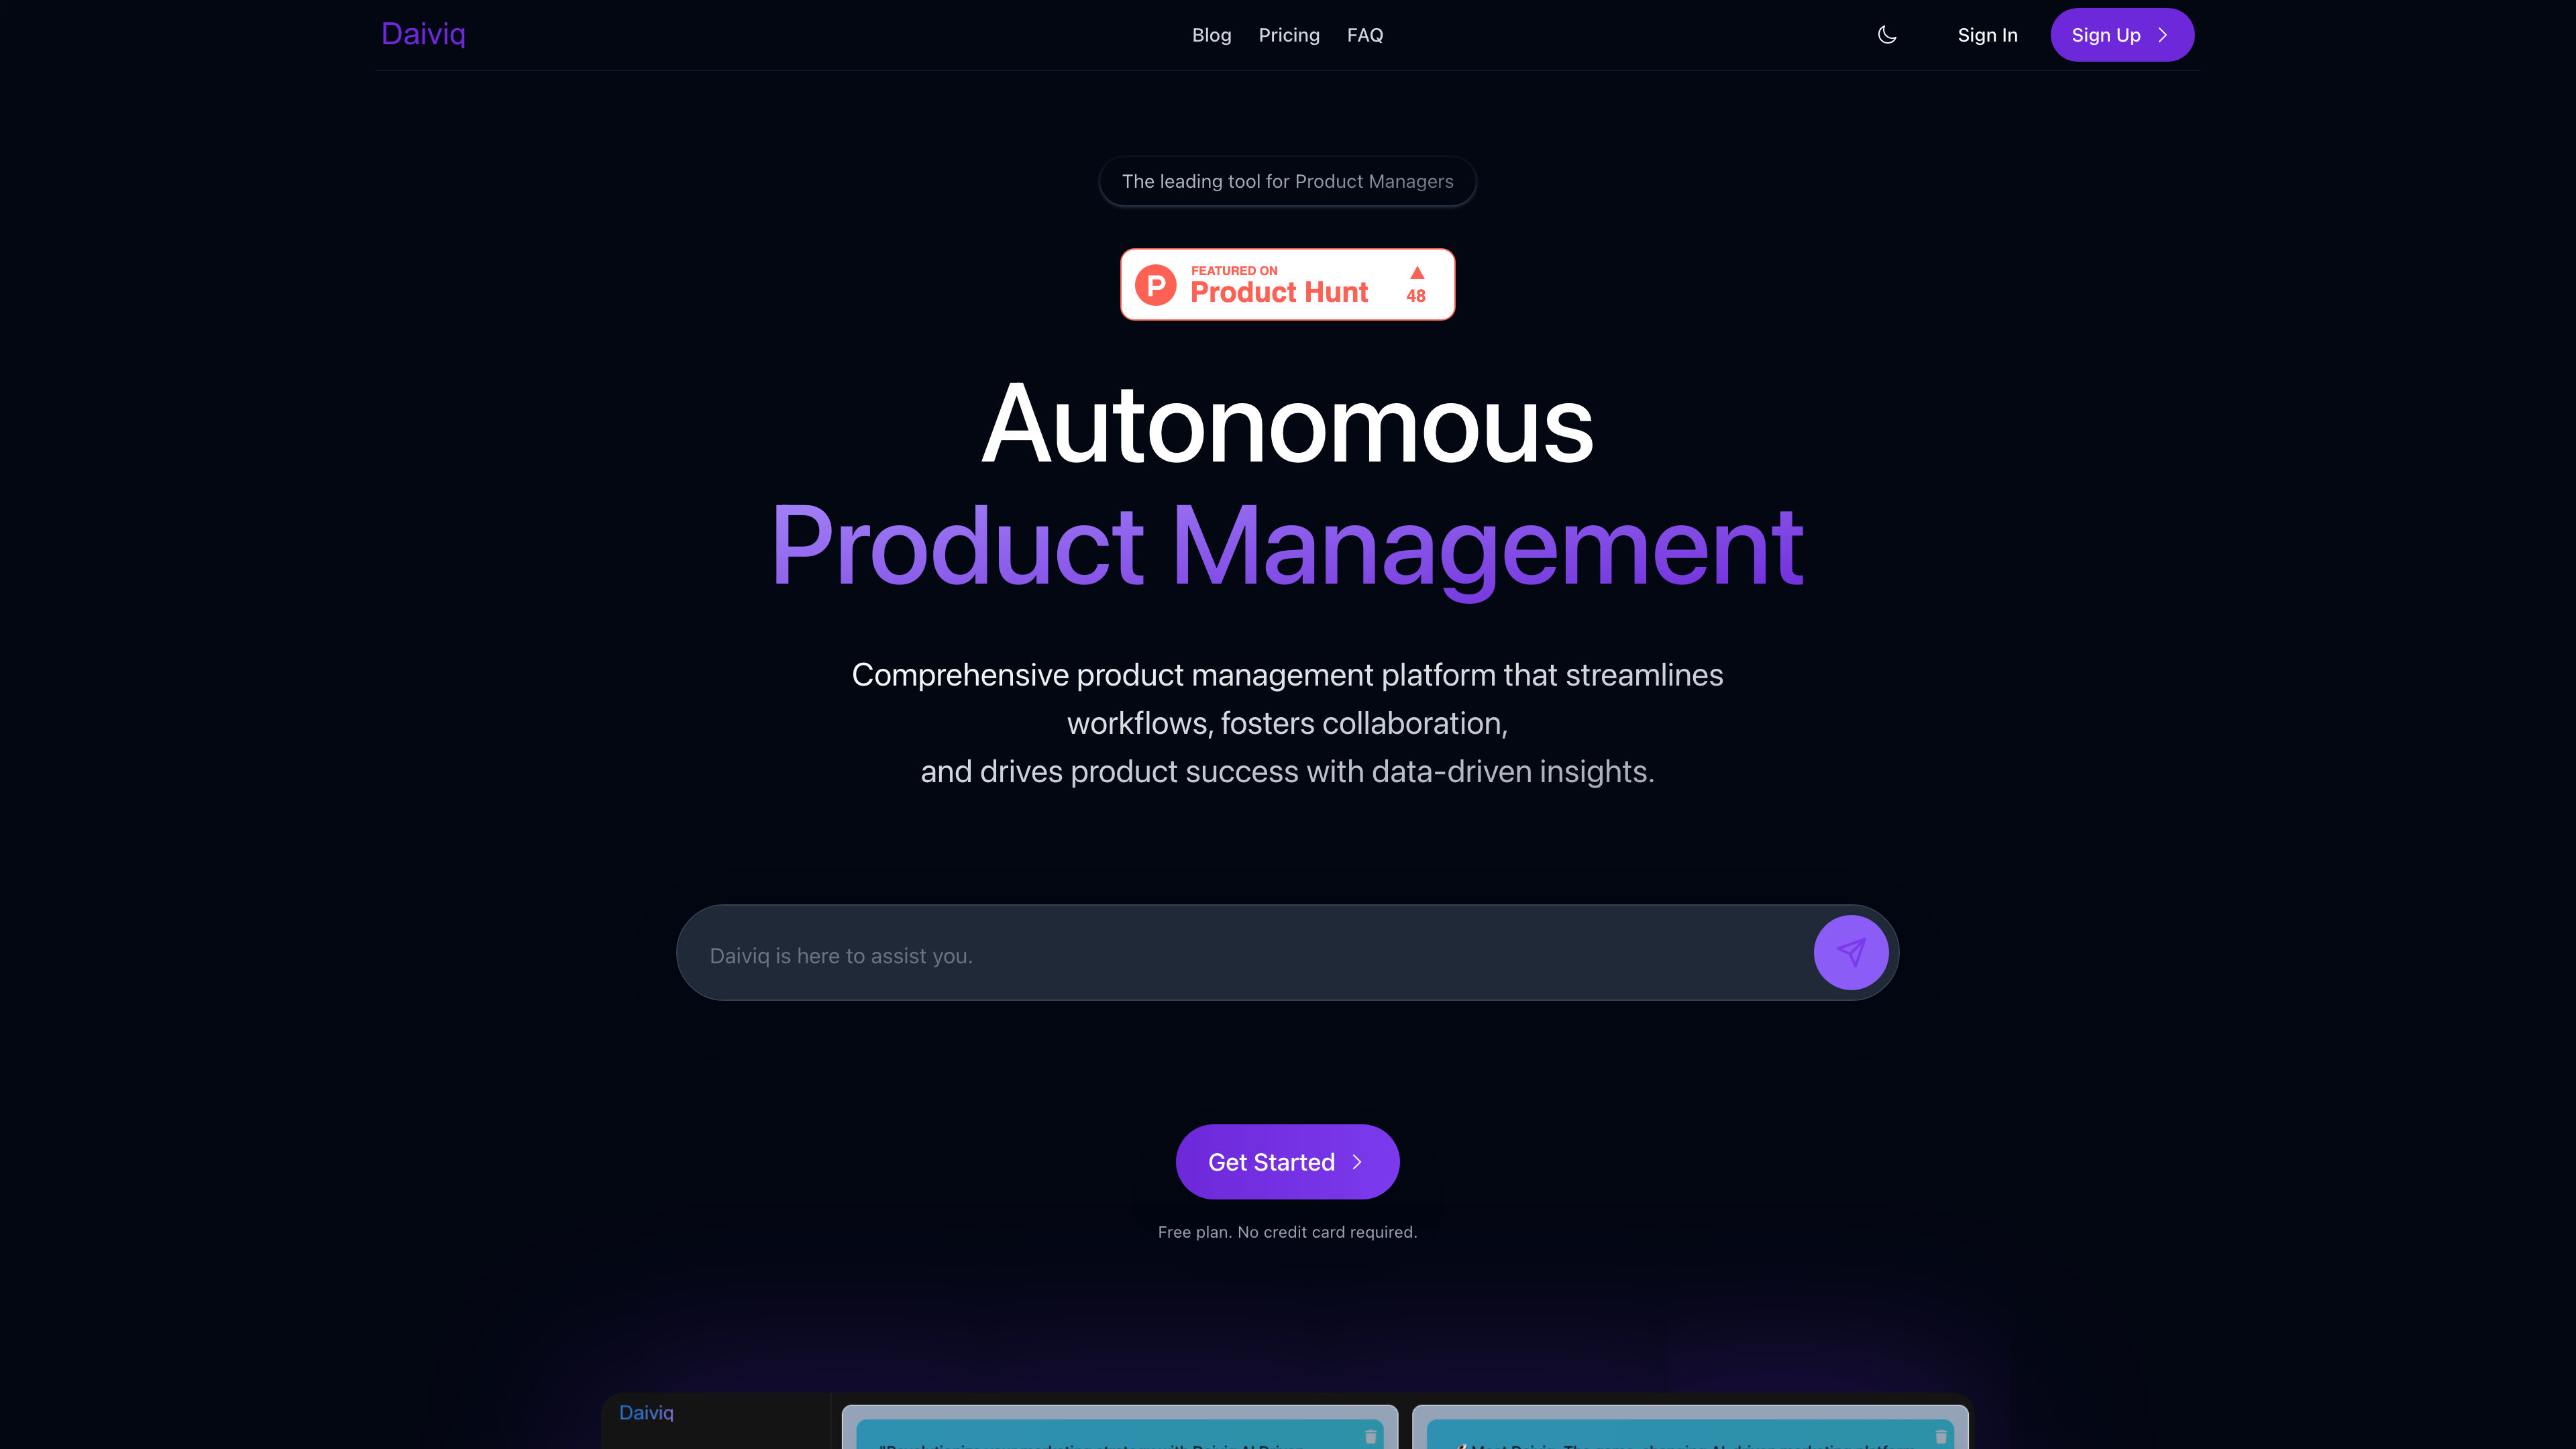Click the upvote arrow on Product Hunt badge
The image size is (2576, 1449).
pos(1415,271)
